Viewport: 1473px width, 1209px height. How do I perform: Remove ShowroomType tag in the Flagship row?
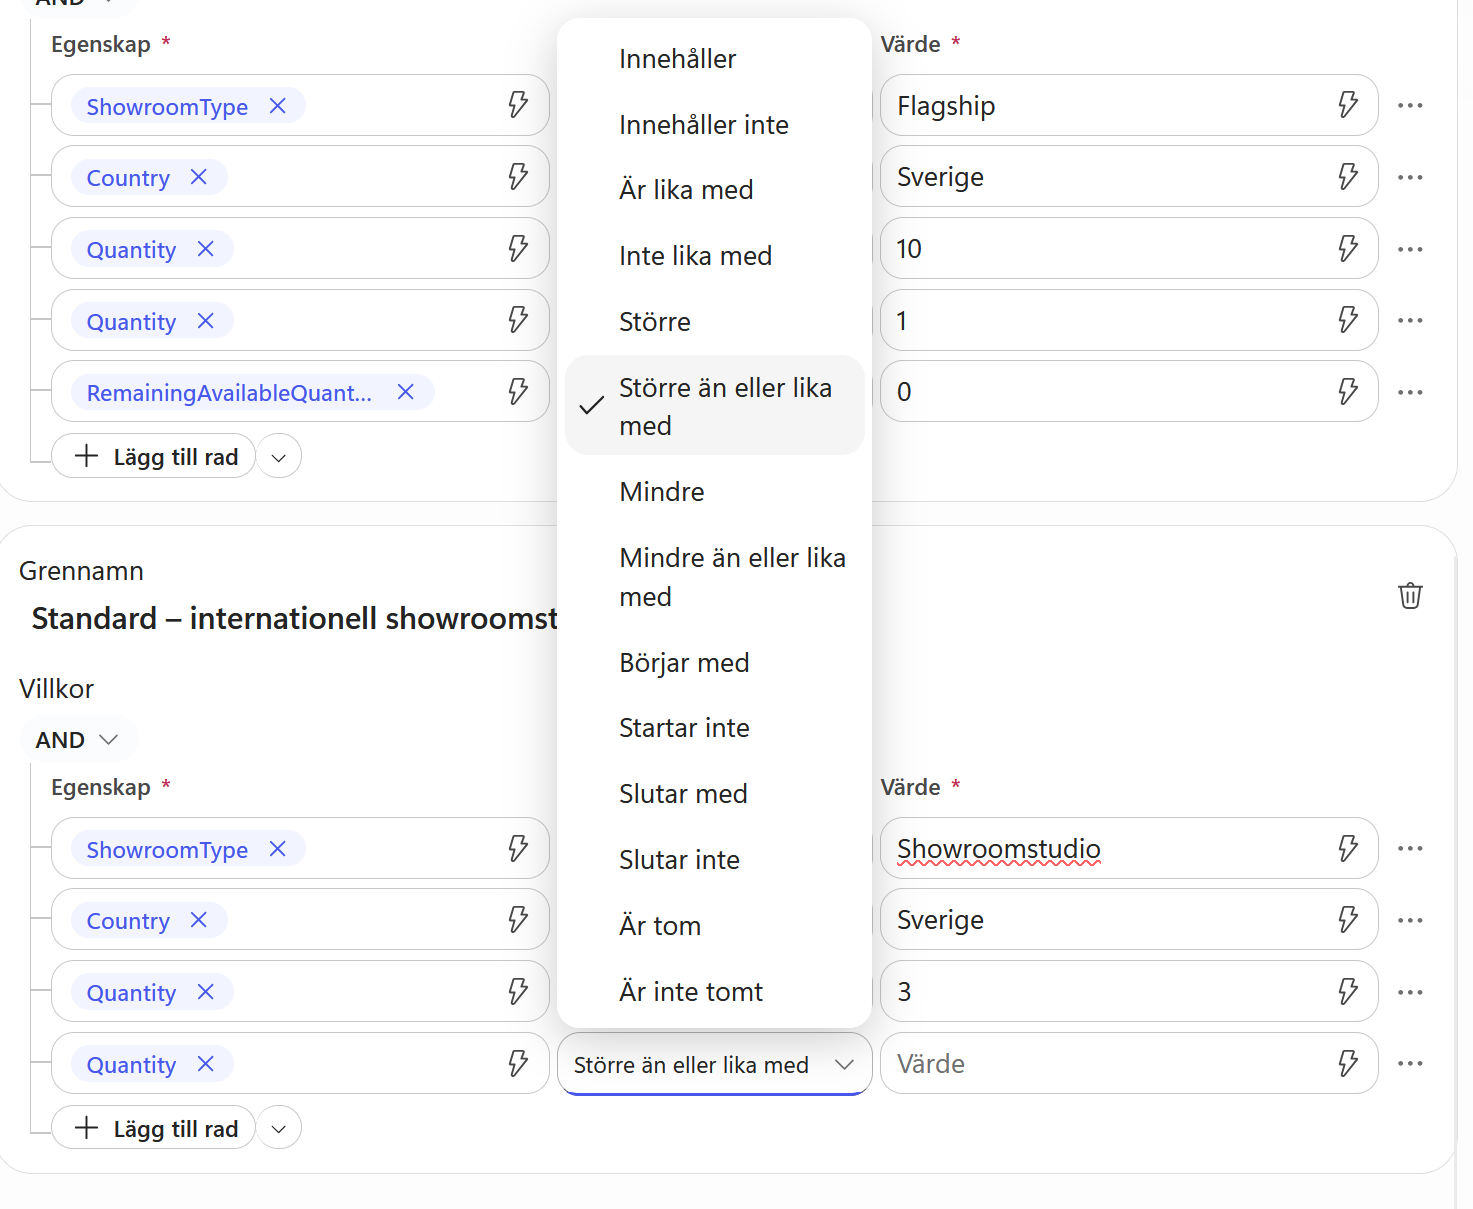click(278, 106)
